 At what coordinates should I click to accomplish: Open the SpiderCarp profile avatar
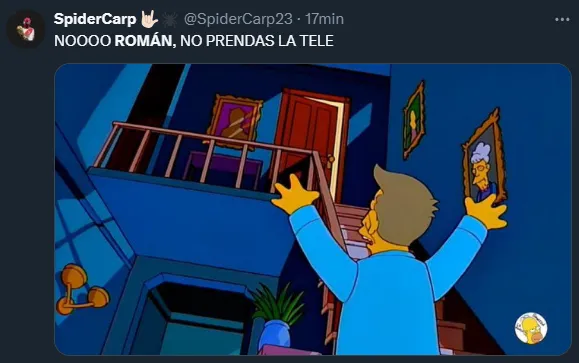pyautogui.click(x=25, y=29)
